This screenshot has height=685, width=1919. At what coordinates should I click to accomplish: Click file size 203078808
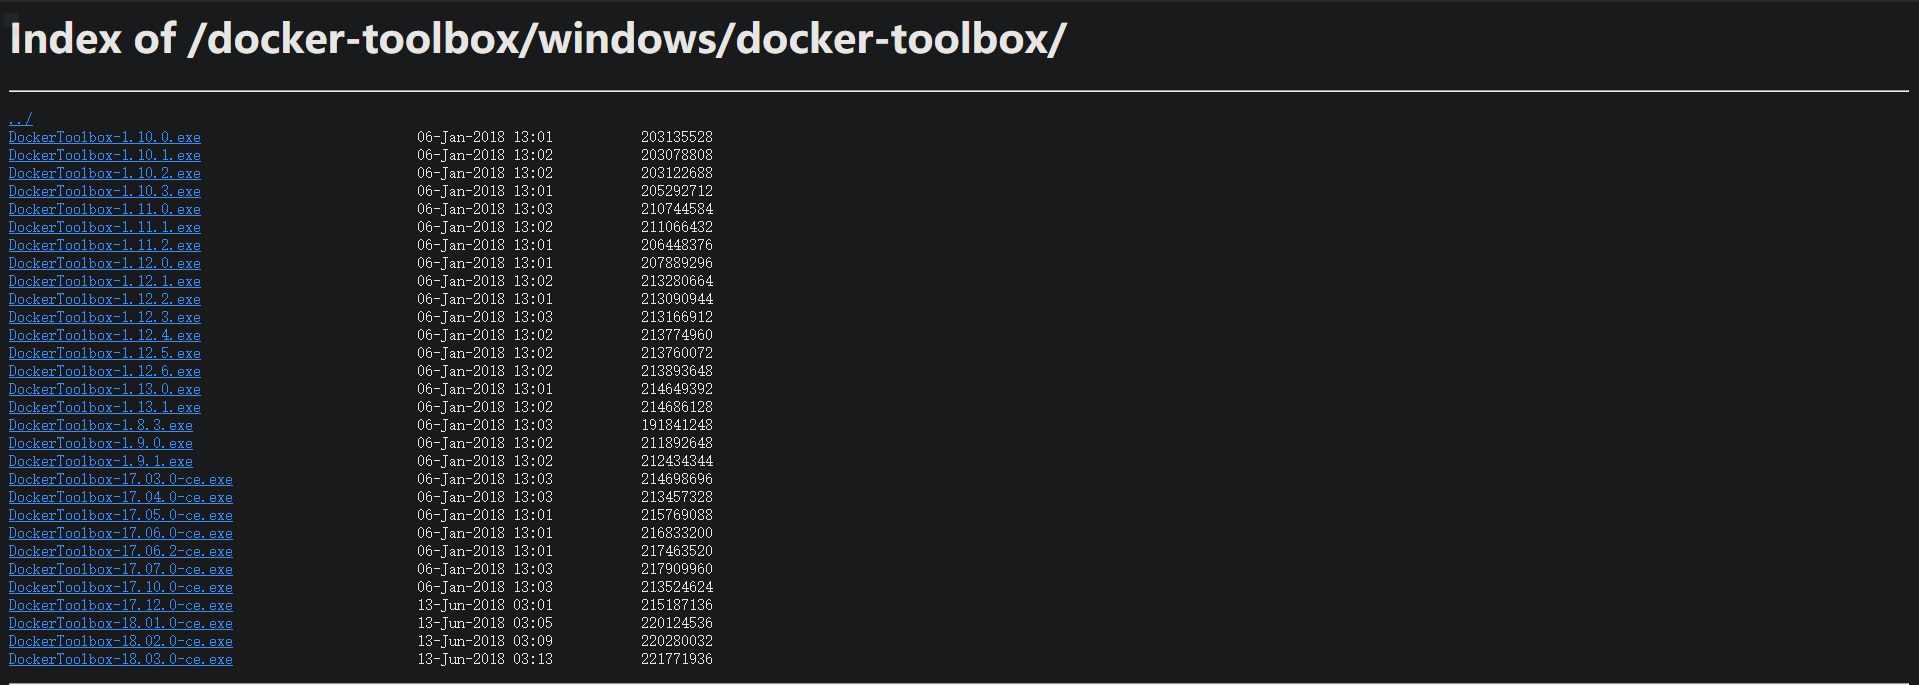[x=677, y=155]
